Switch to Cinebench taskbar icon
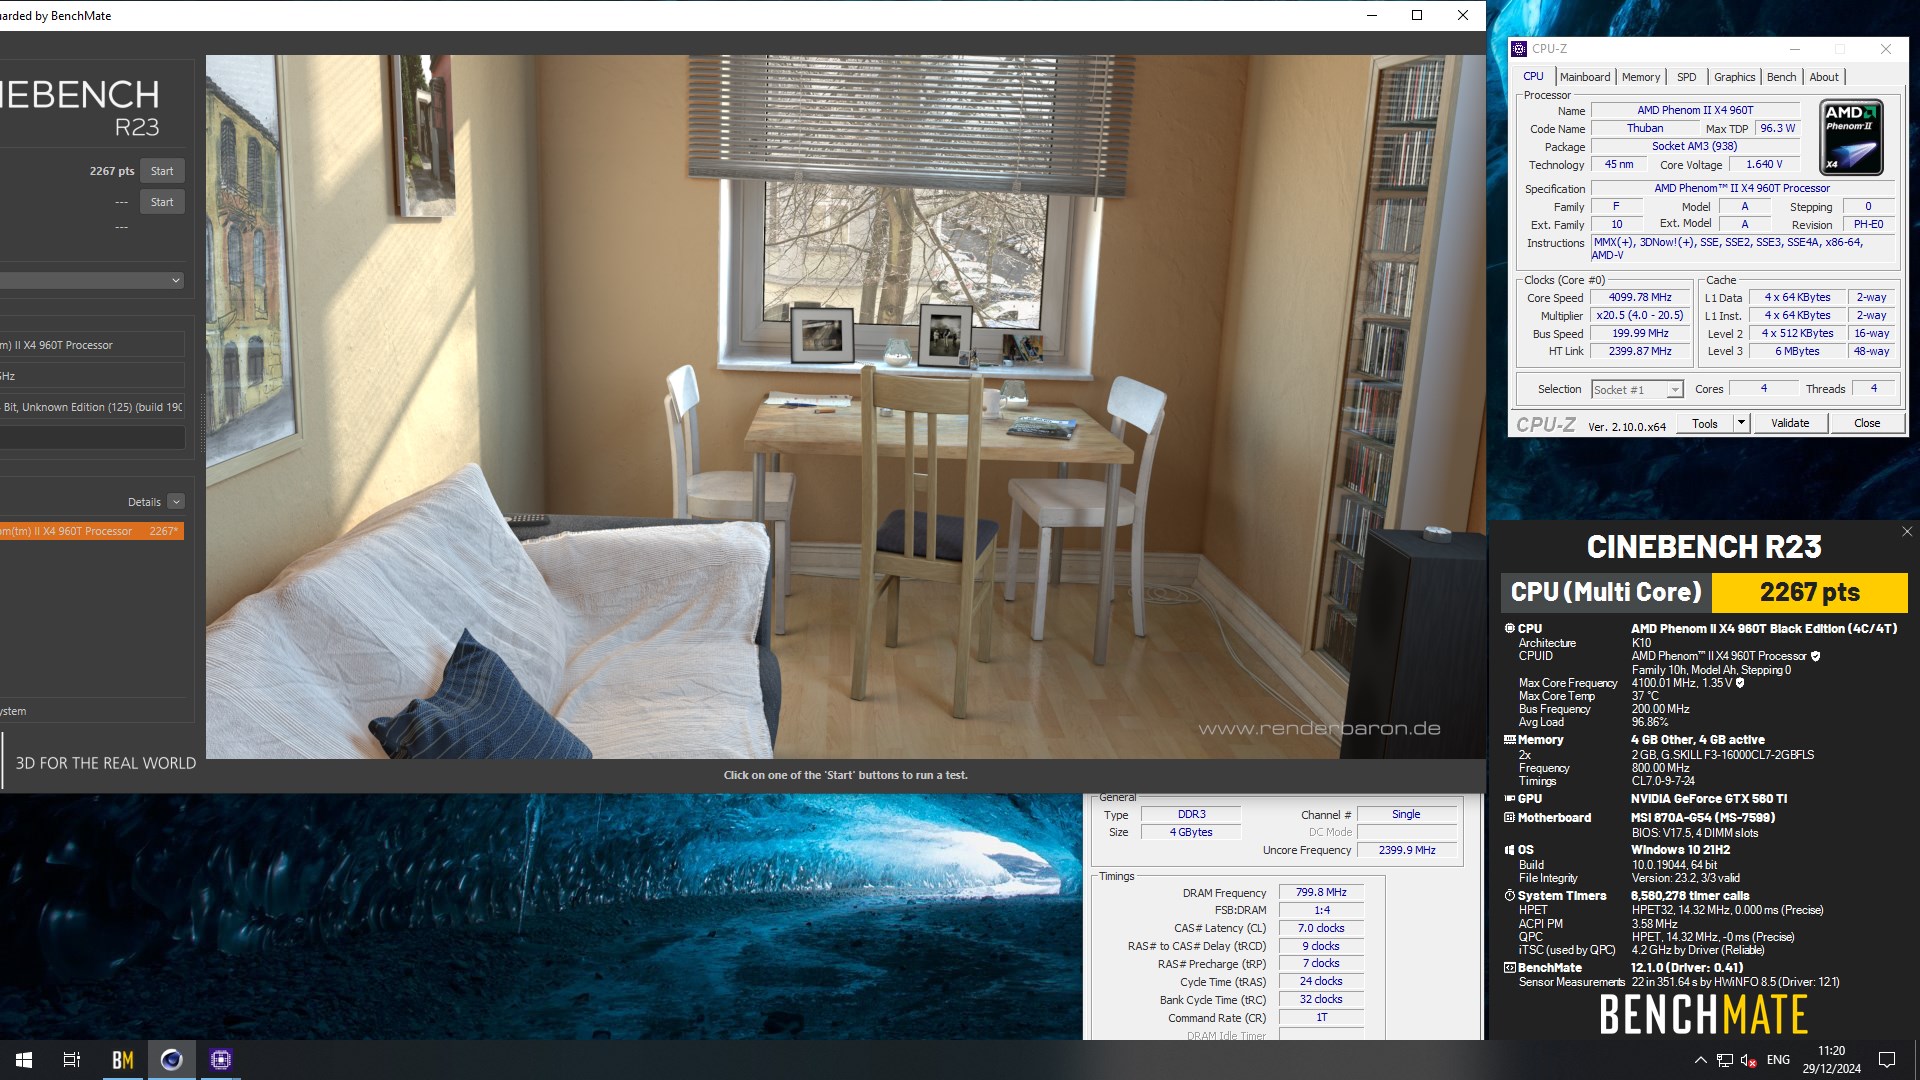The width and height of the screenshot is (1920, 1080). point(172,1060)
